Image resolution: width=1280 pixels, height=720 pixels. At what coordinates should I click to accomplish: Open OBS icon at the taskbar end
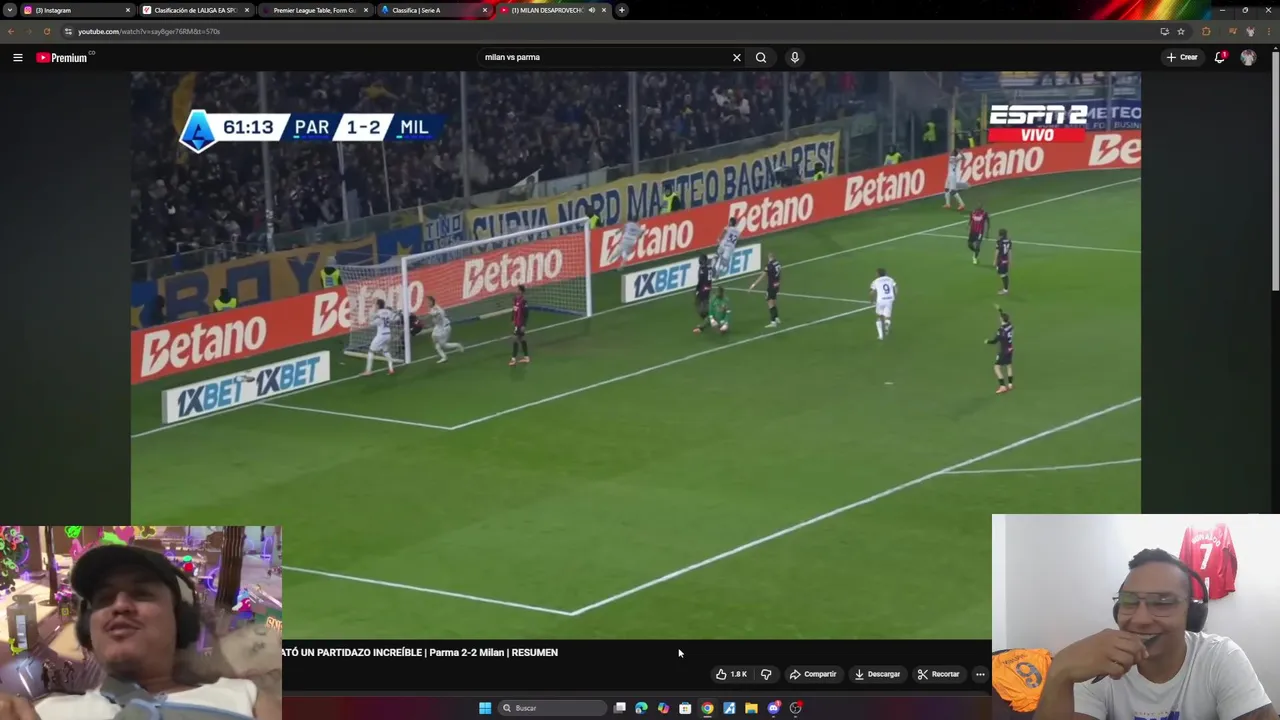[x=795, y=708]
